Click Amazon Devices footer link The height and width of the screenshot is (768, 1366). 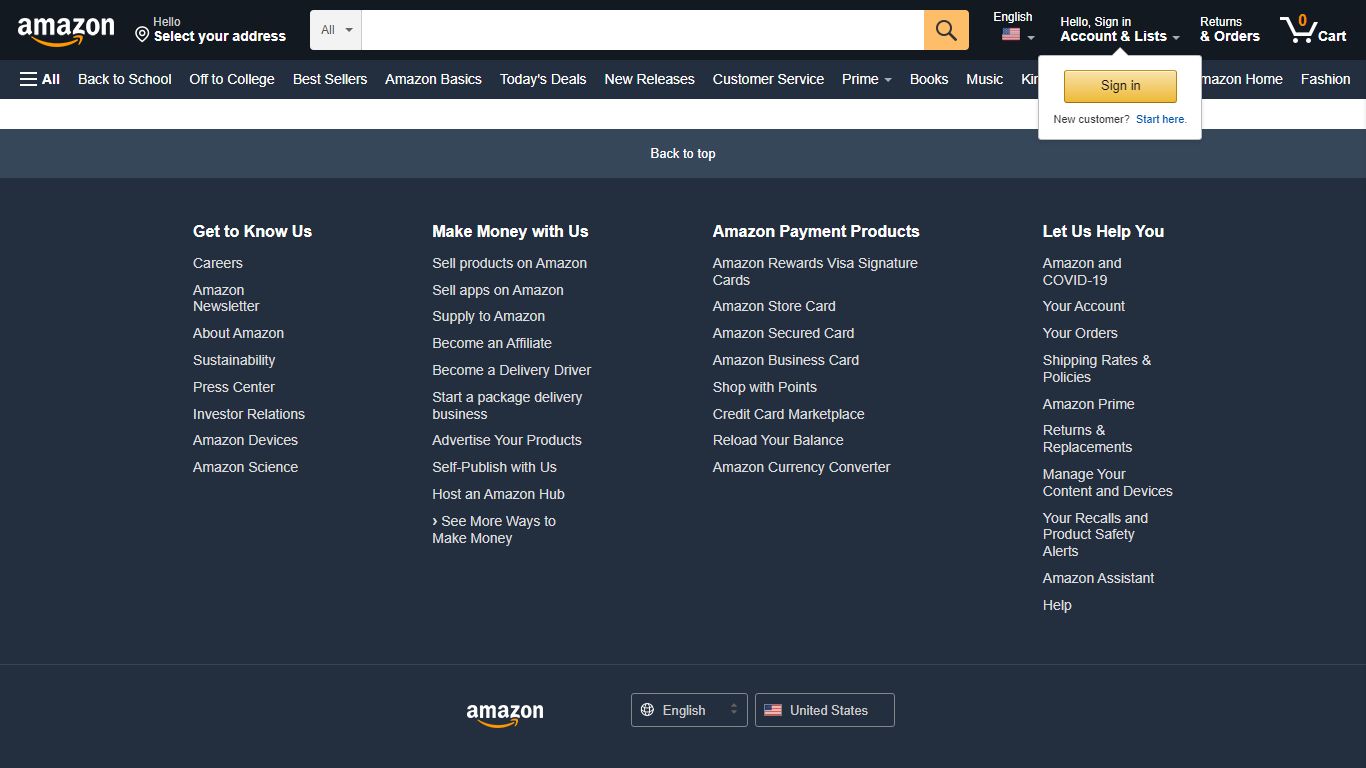click(x=245, y=440)
